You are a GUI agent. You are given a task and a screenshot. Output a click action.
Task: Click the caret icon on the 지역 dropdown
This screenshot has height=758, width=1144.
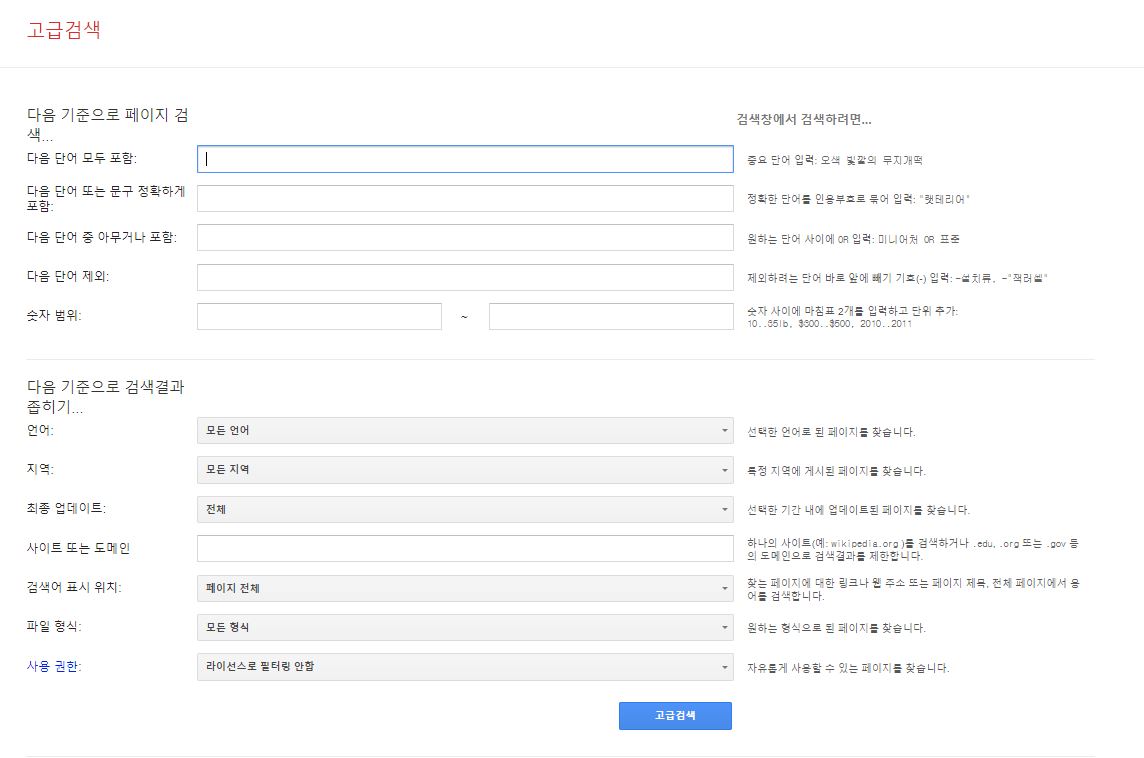pos(726,469)
